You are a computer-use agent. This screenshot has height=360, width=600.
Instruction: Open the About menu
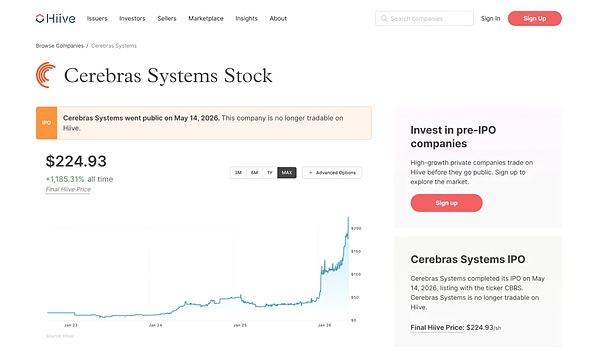point(278,18)
